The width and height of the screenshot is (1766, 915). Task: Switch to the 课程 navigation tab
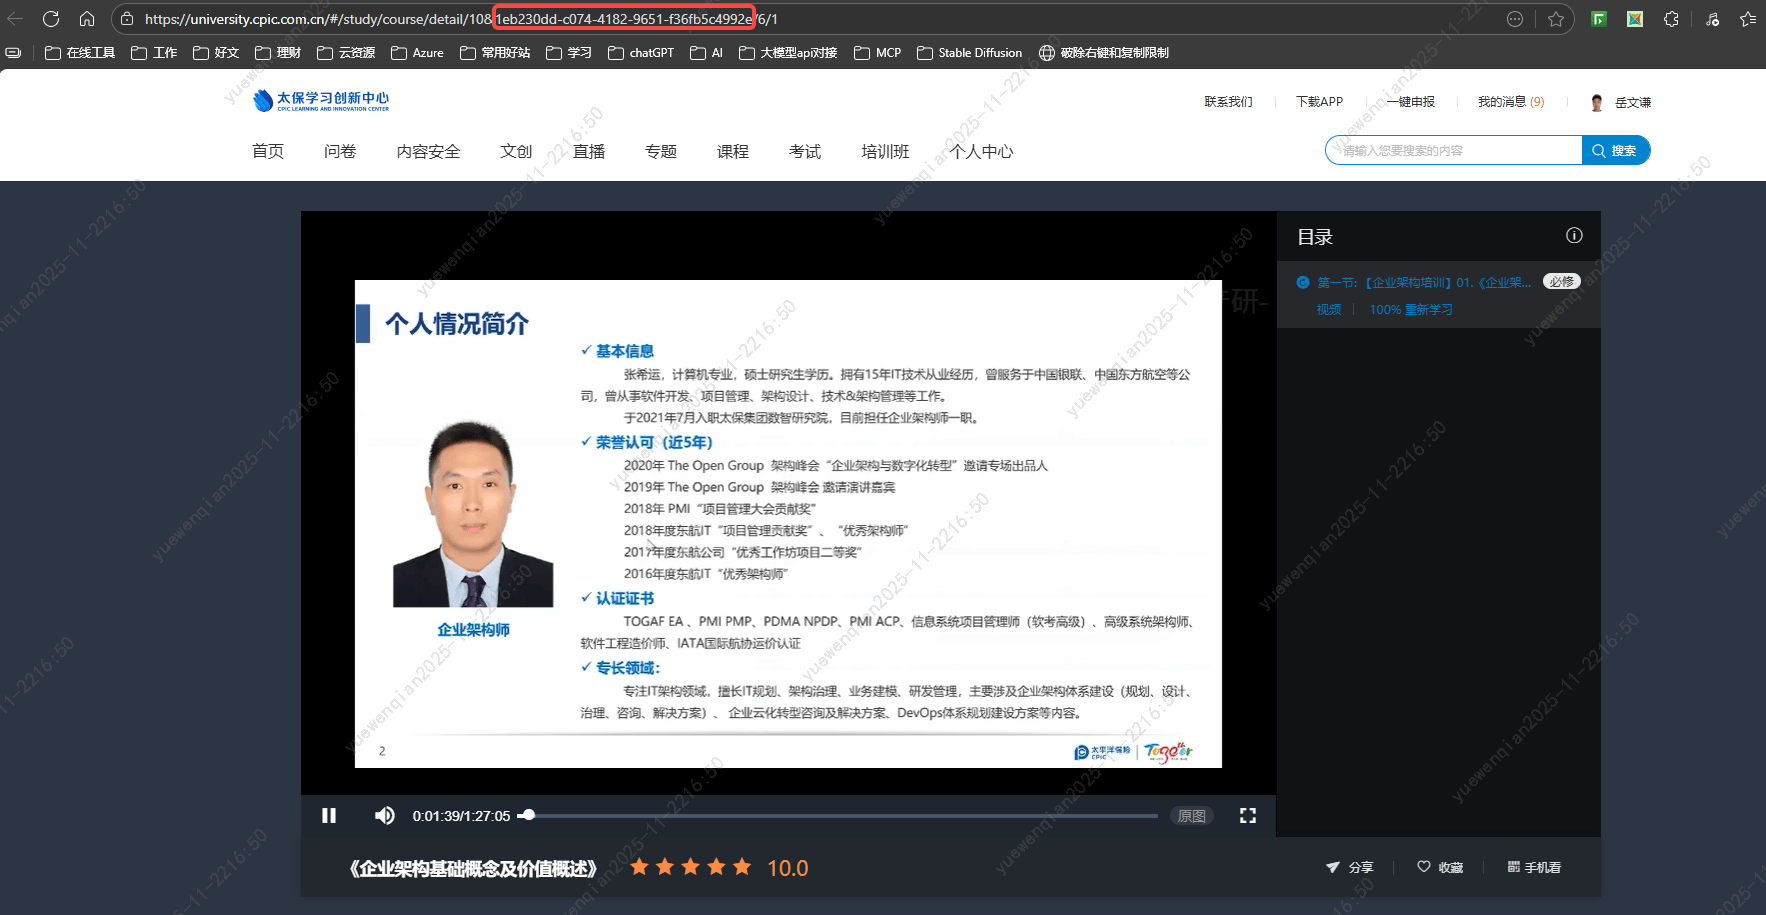click(732, 151)
